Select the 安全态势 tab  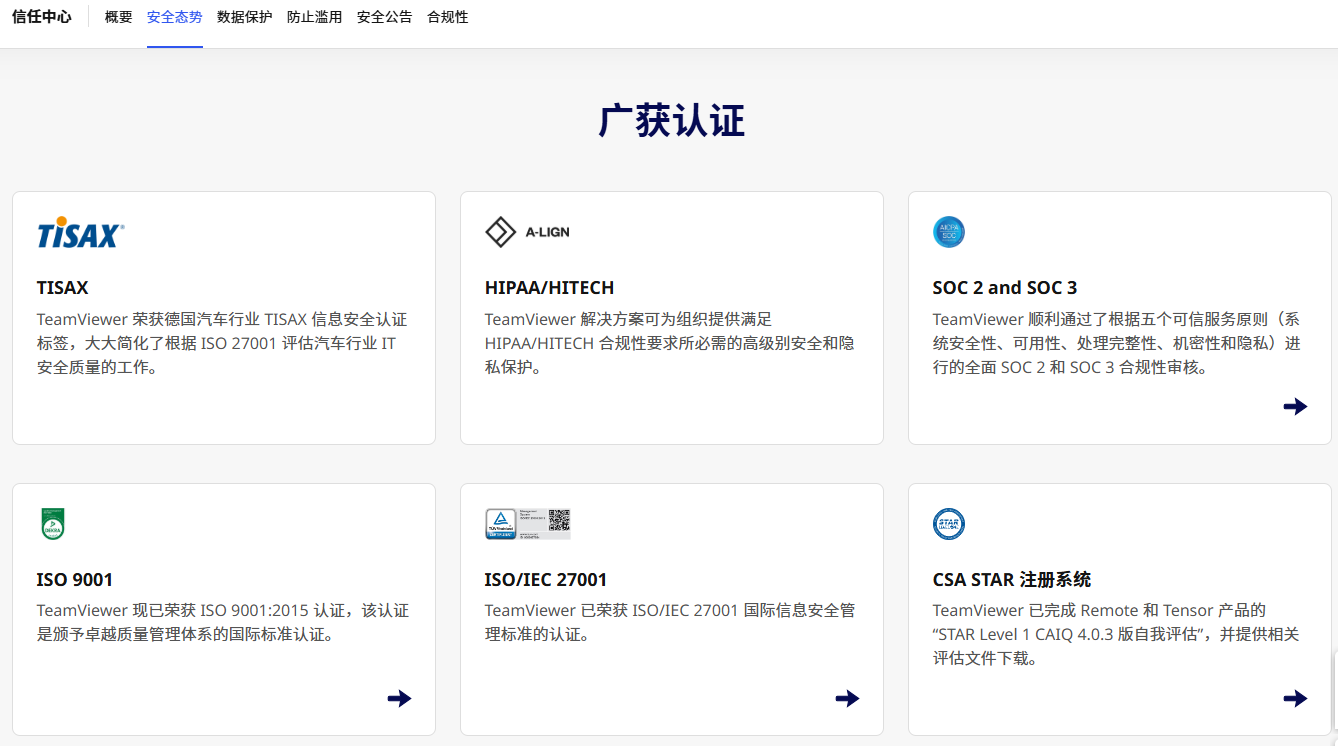click(x=175, y=17)
